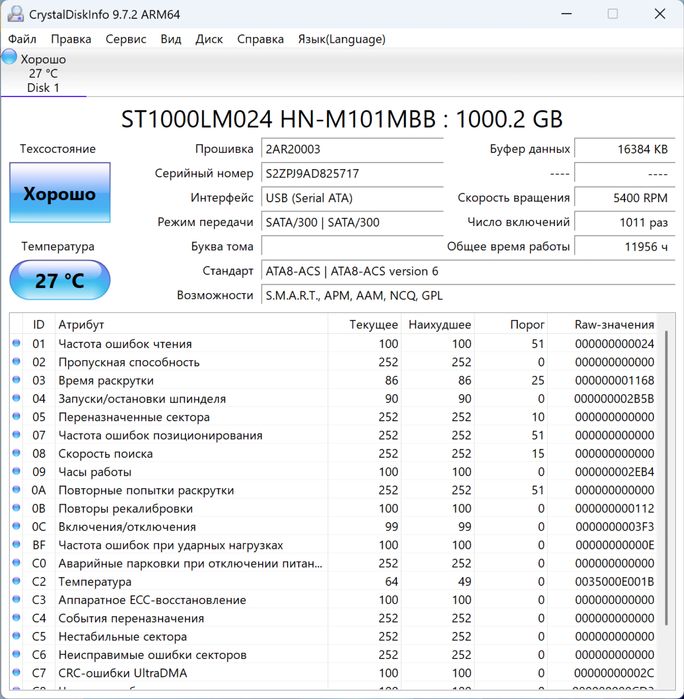
Task: Select the CRC-ошибки UltraDMA row
Action: coord(334,673)
